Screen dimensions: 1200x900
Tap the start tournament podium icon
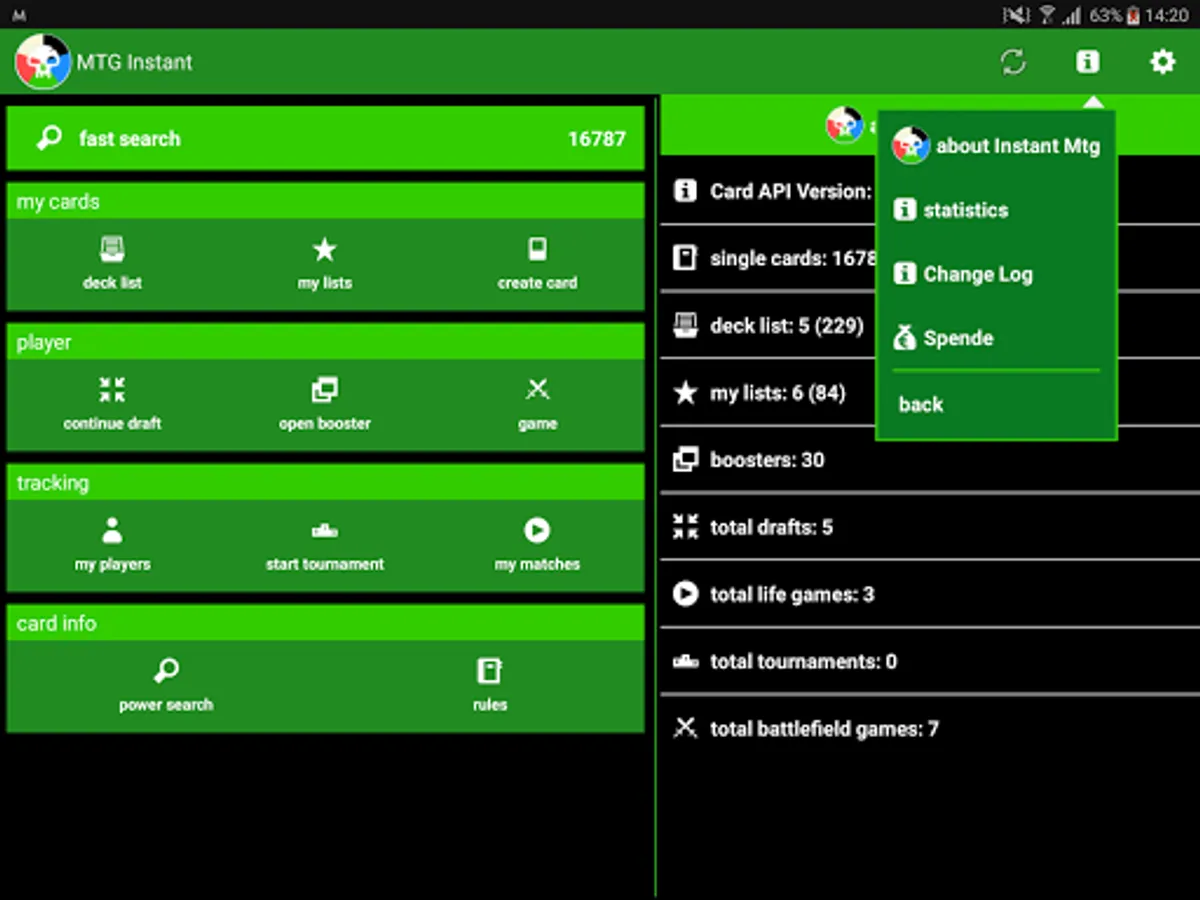[x=325, y=530]
